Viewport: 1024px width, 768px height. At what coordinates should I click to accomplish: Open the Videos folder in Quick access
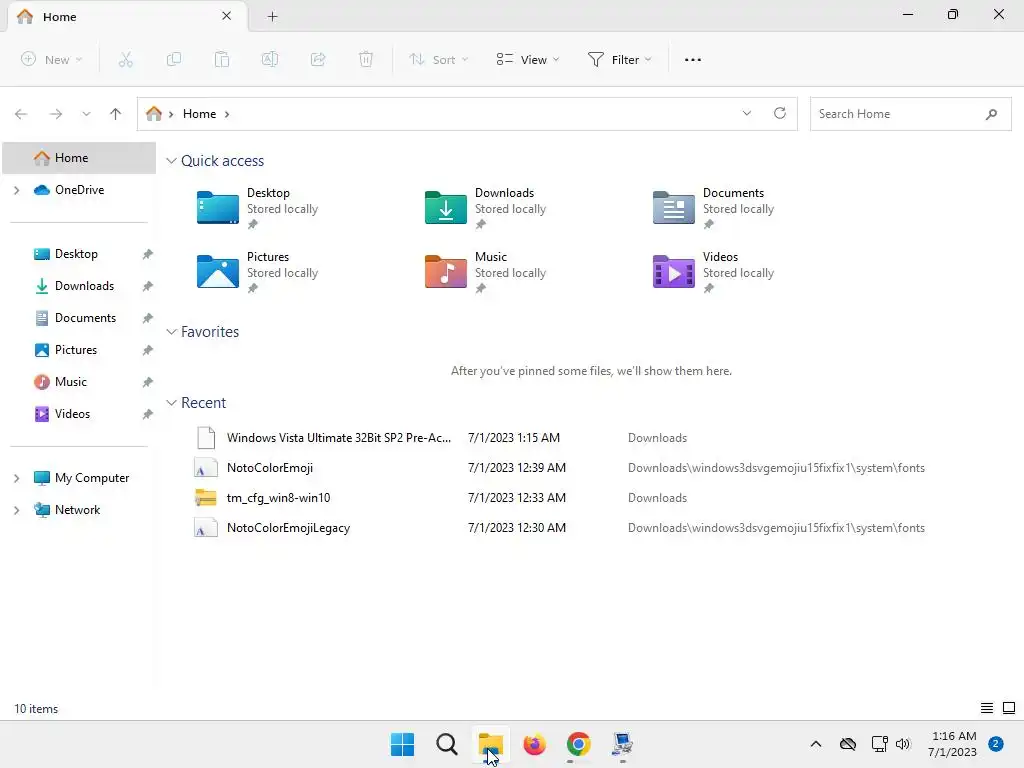[713, 272]
